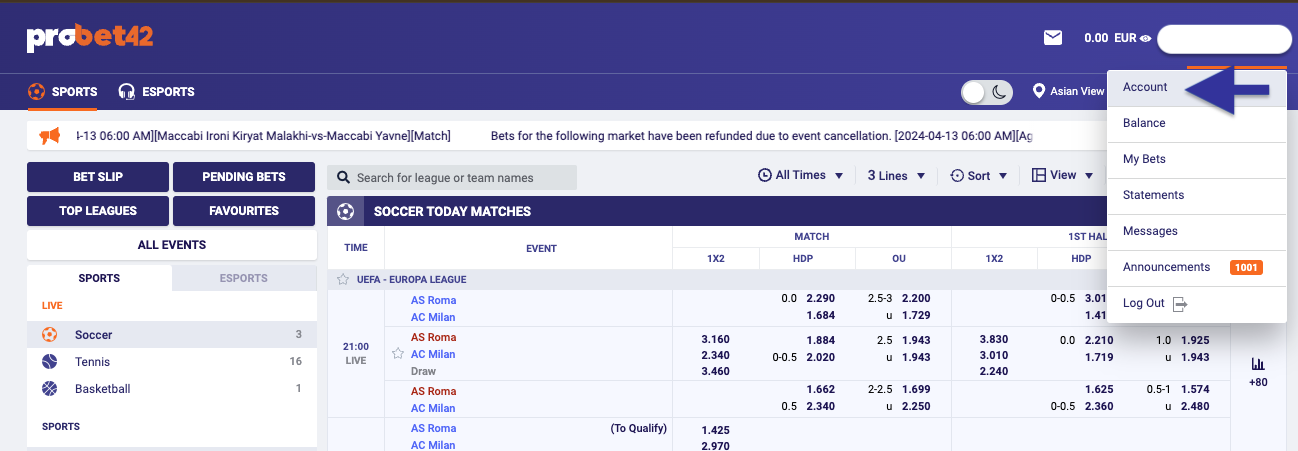
Task: Toggle balance visibility eye icon
Action: 1145,39
